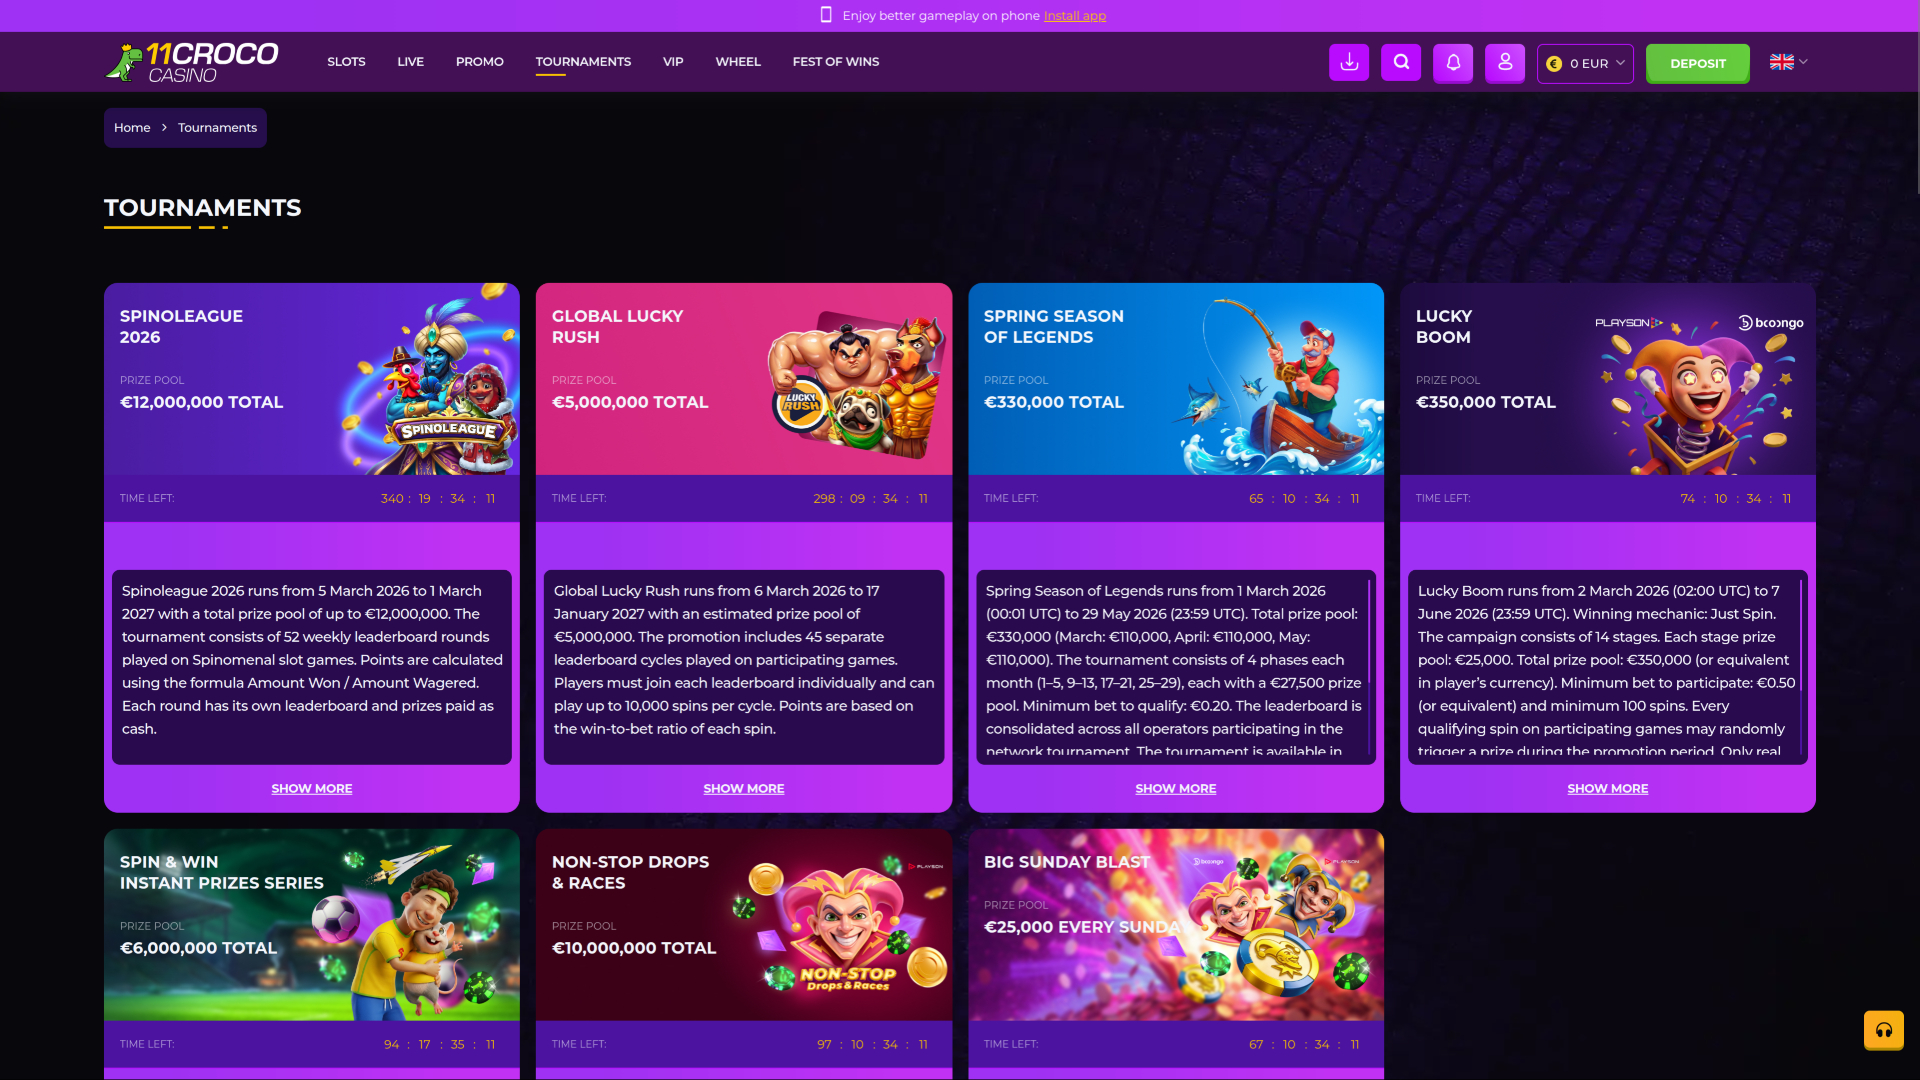Click the phone icon in the top banner
This screenshot has height=1080, width=1920.
825,14
